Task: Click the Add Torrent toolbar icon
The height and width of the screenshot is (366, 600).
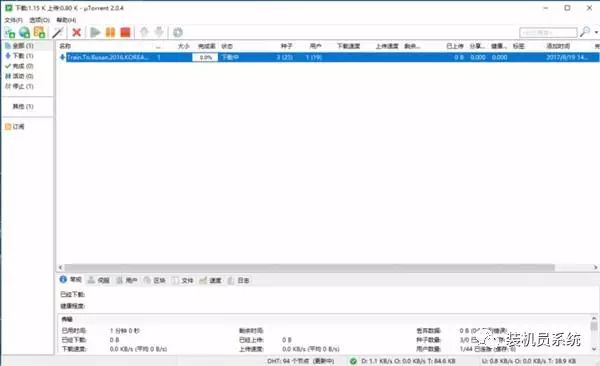Action: point(10,33)
